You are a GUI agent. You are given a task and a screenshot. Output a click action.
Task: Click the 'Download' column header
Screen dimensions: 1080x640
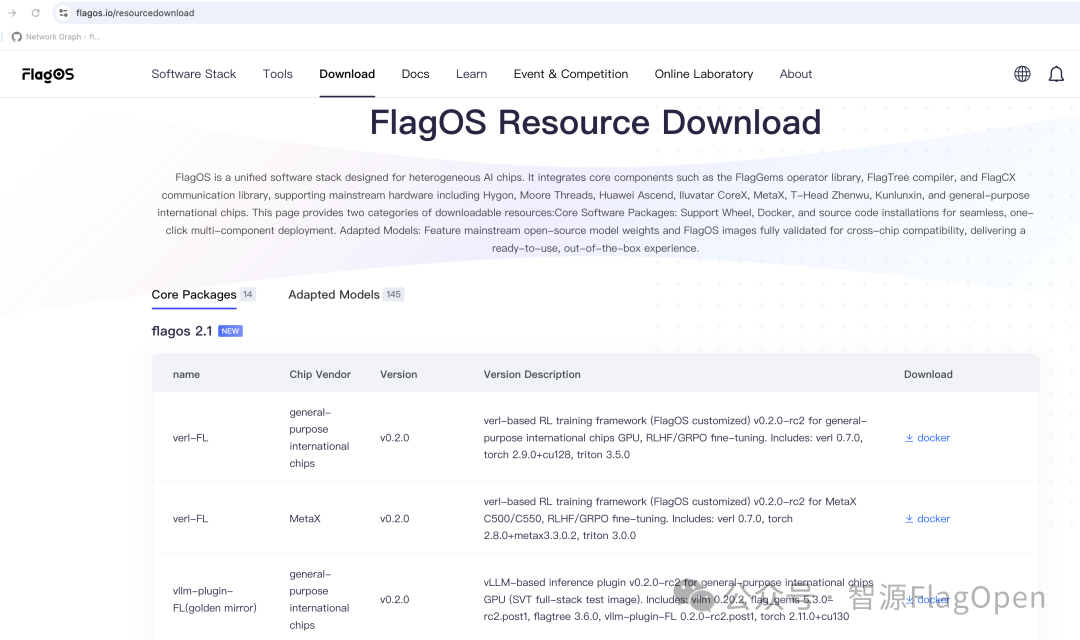(x=928, y=374)
